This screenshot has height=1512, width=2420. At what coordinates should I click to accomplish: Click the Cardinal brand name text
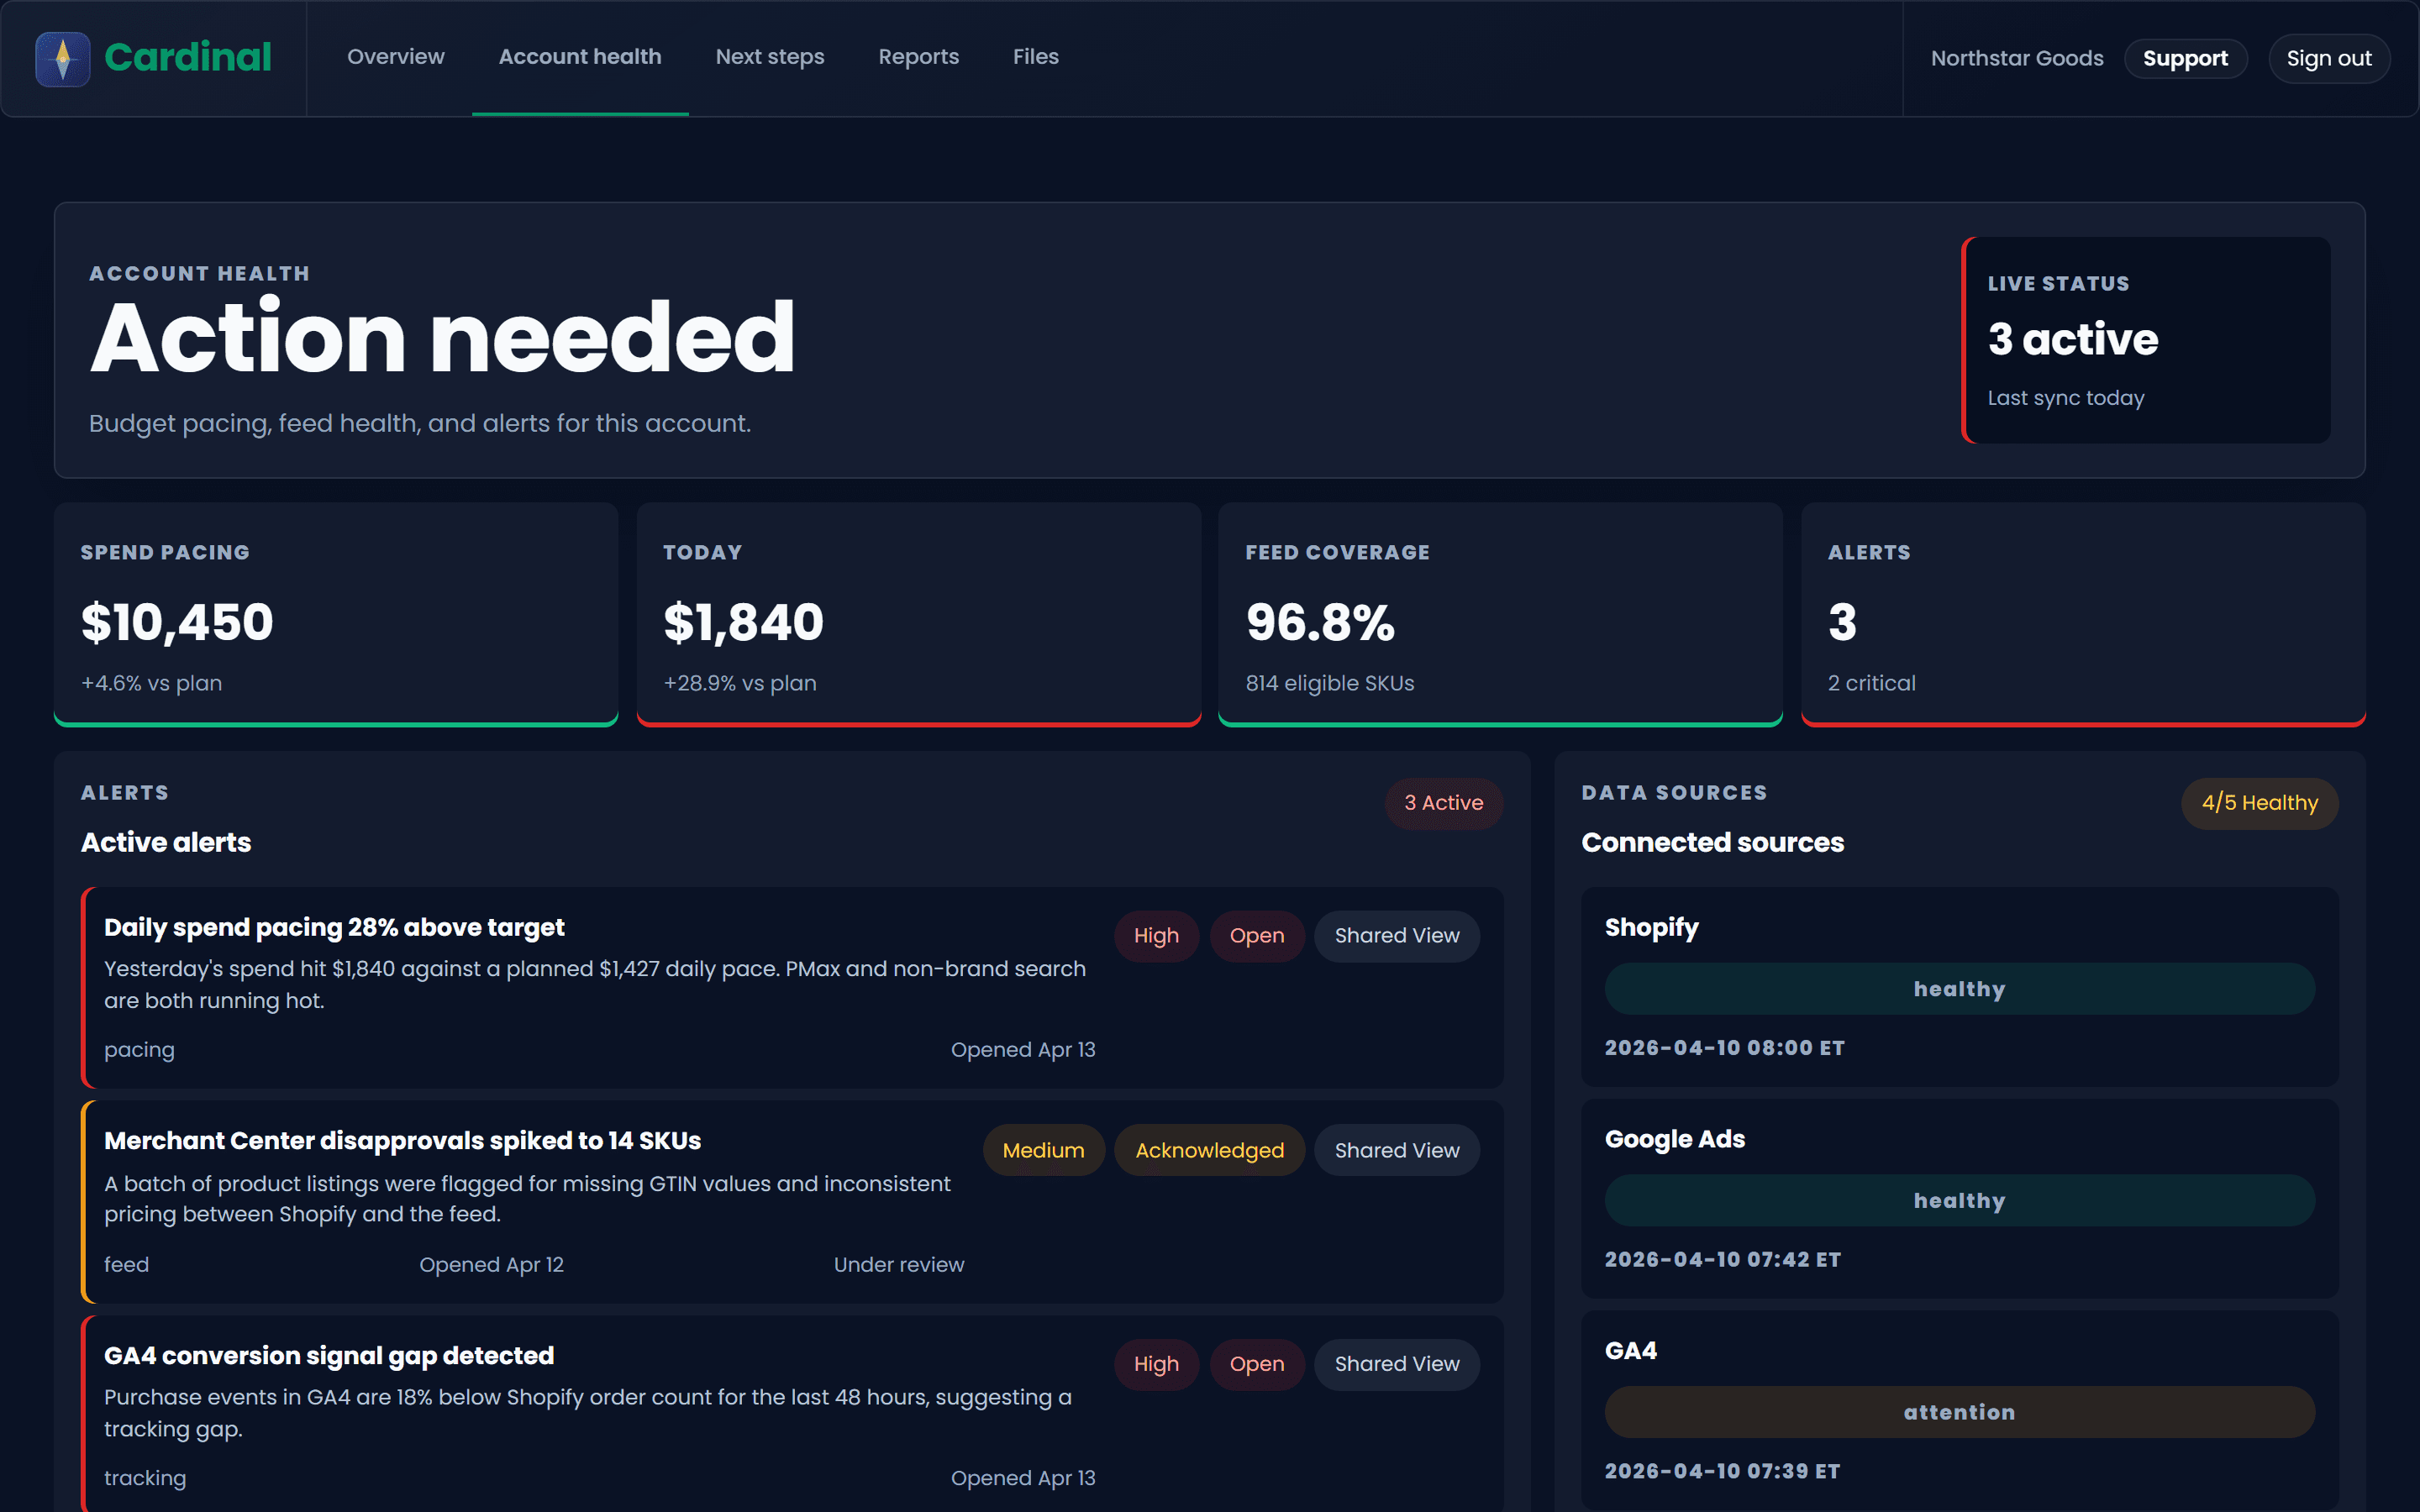[187, 57]
